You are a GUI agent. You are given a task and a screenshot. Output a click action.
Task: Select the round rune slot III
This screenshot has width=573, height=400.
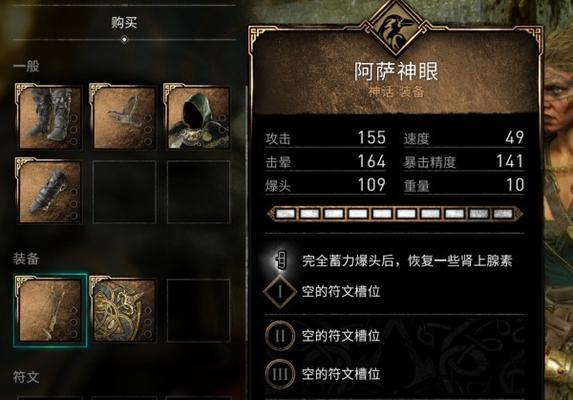pyautogui.click(x=280, y=374)
